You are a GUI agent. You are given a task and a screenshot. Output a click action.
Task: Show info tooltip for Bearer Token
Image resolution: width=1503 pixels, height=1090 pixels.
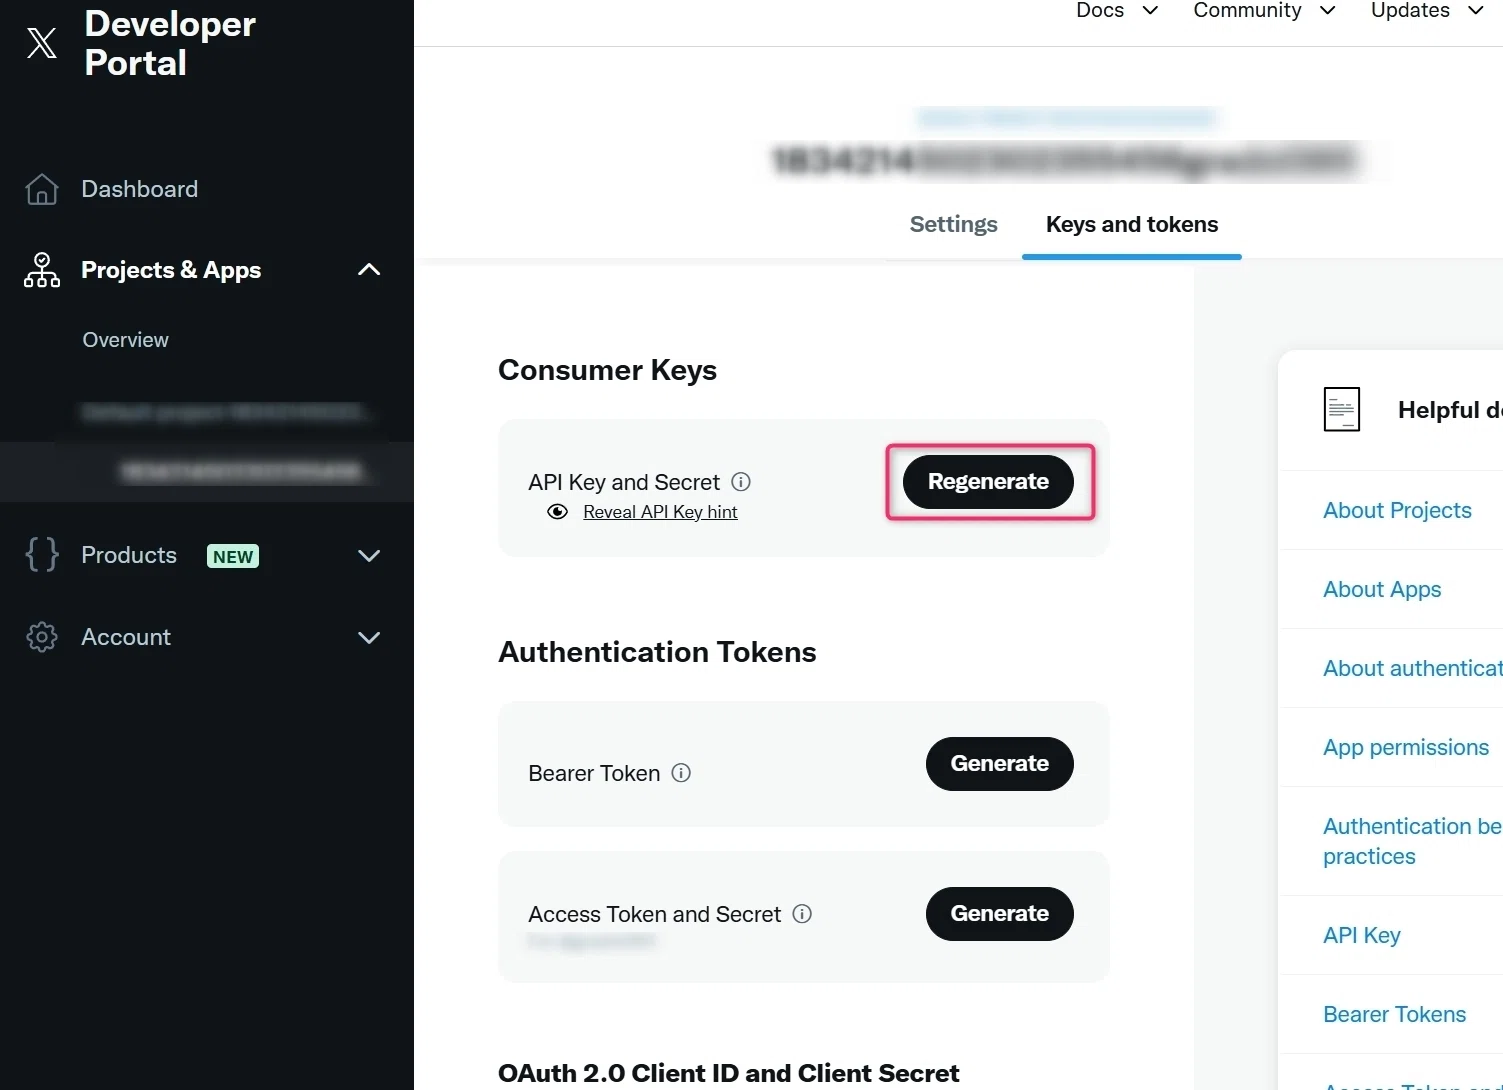681,773
